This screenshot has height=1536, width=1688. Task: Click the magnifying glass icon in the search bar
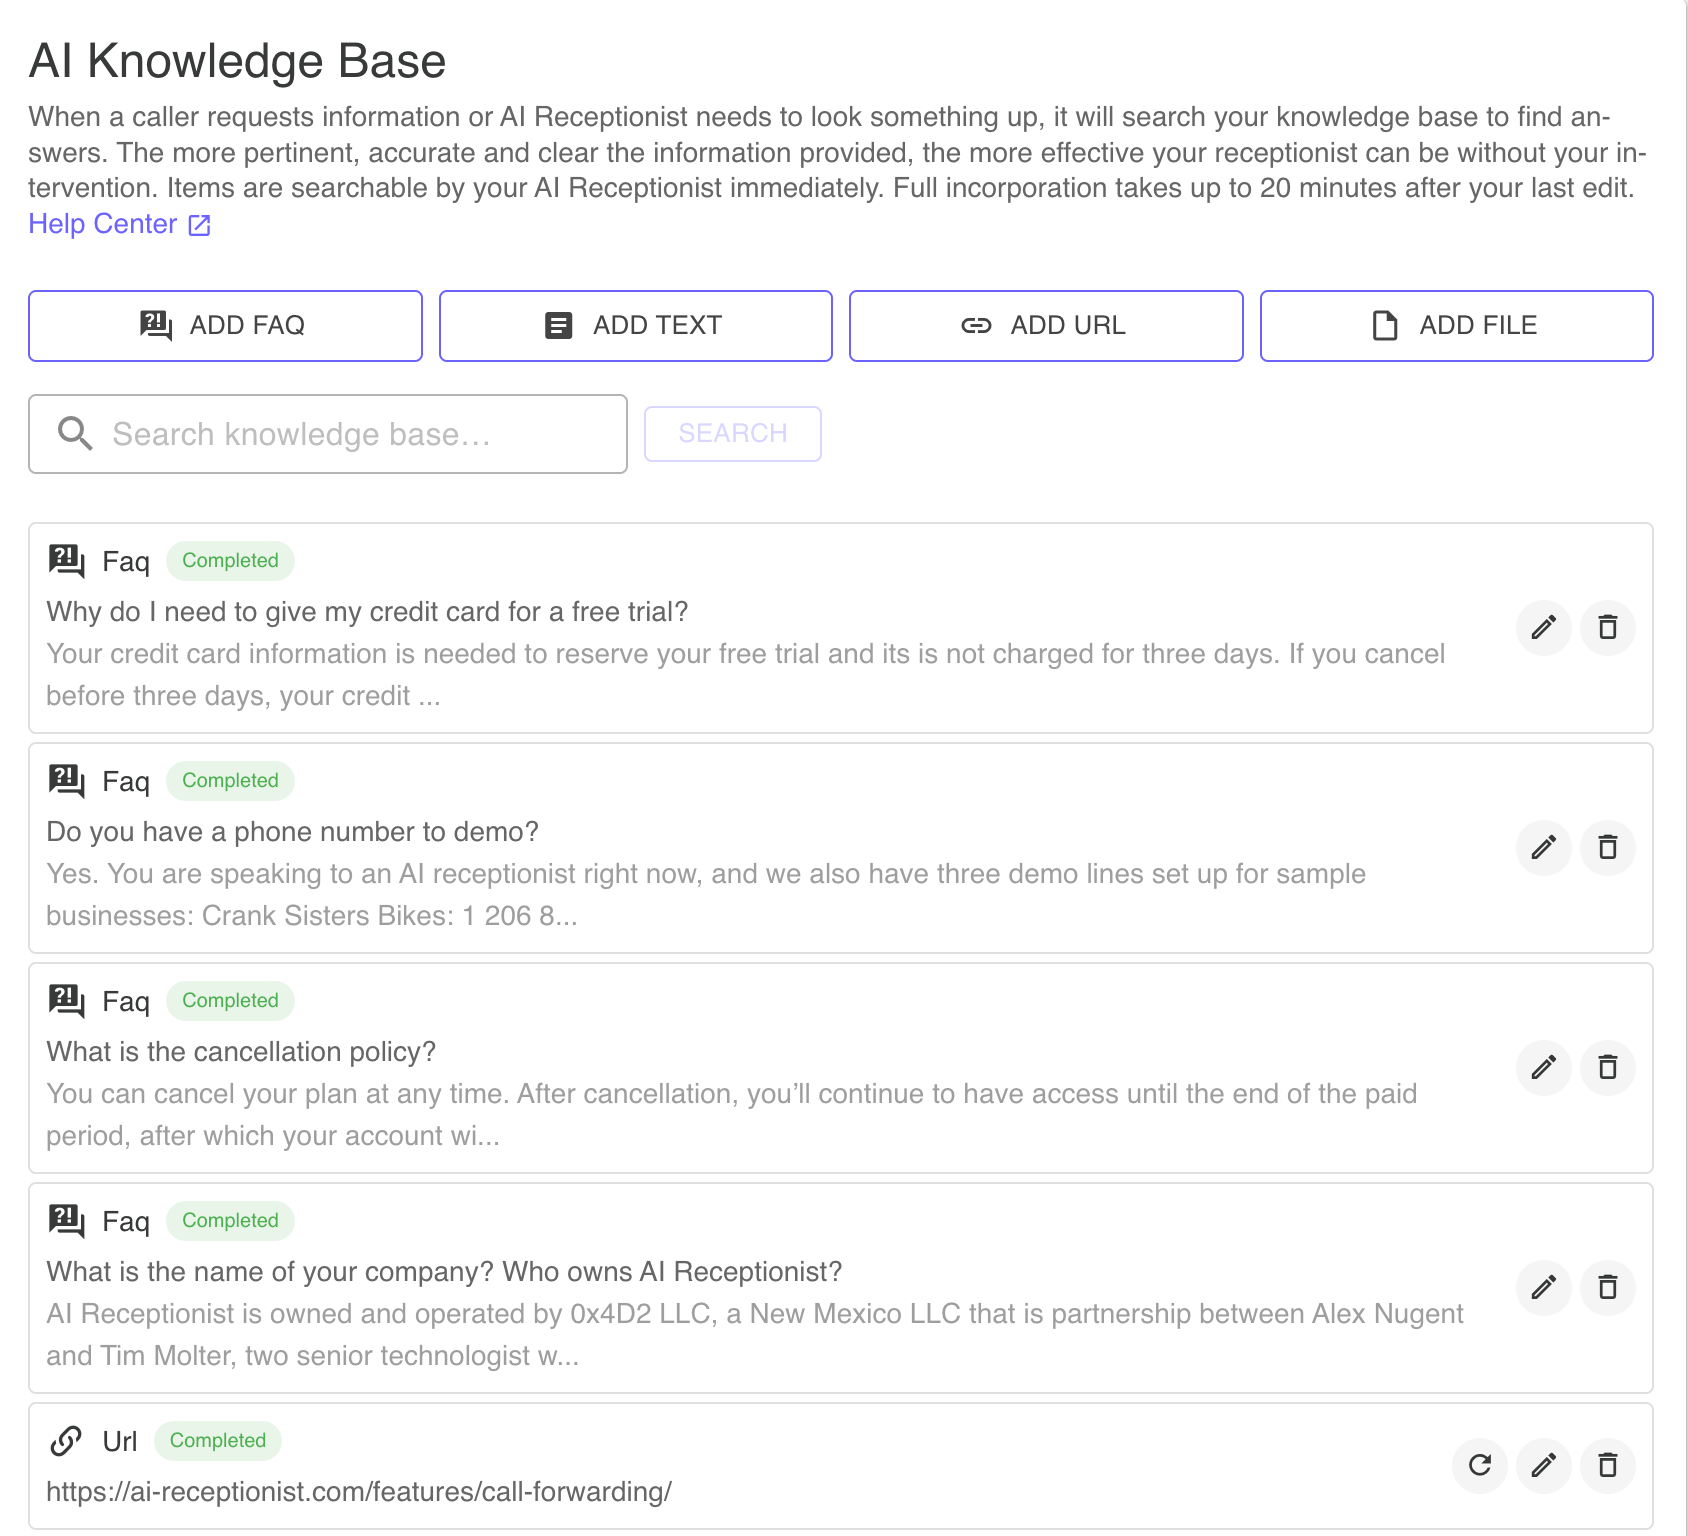click(x=75, y=433)
